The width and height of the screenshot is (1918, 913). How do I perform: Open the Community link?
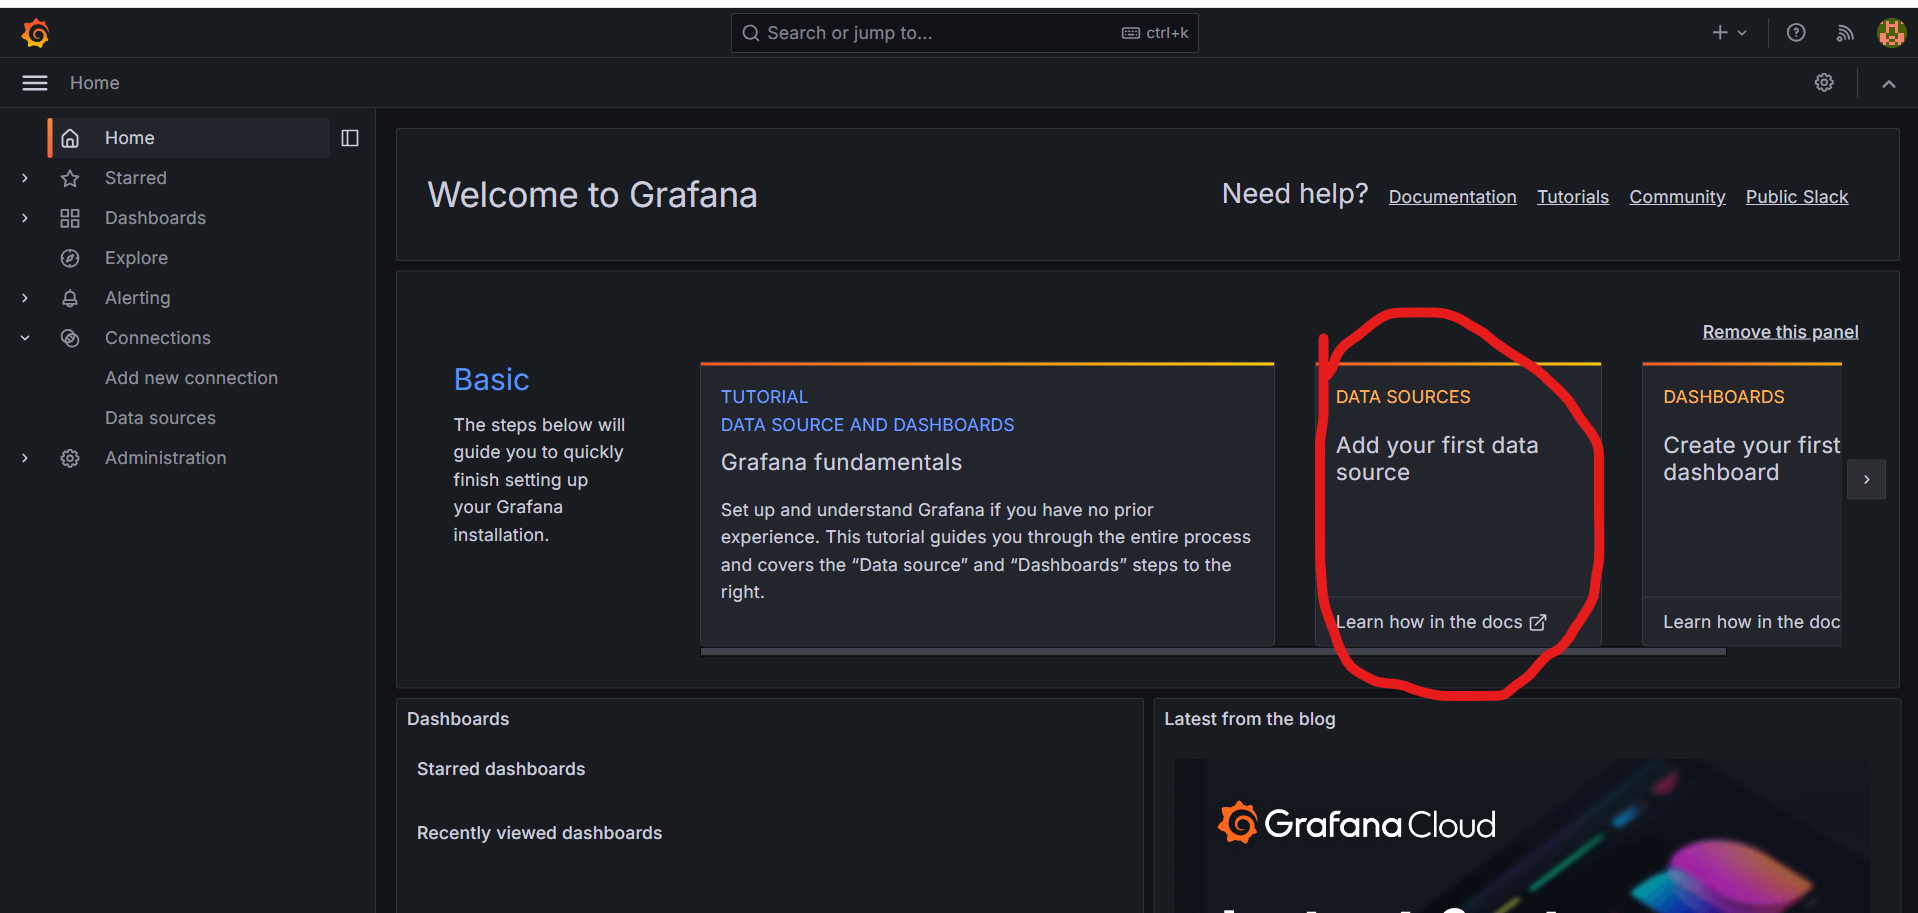click(1677, 197)
